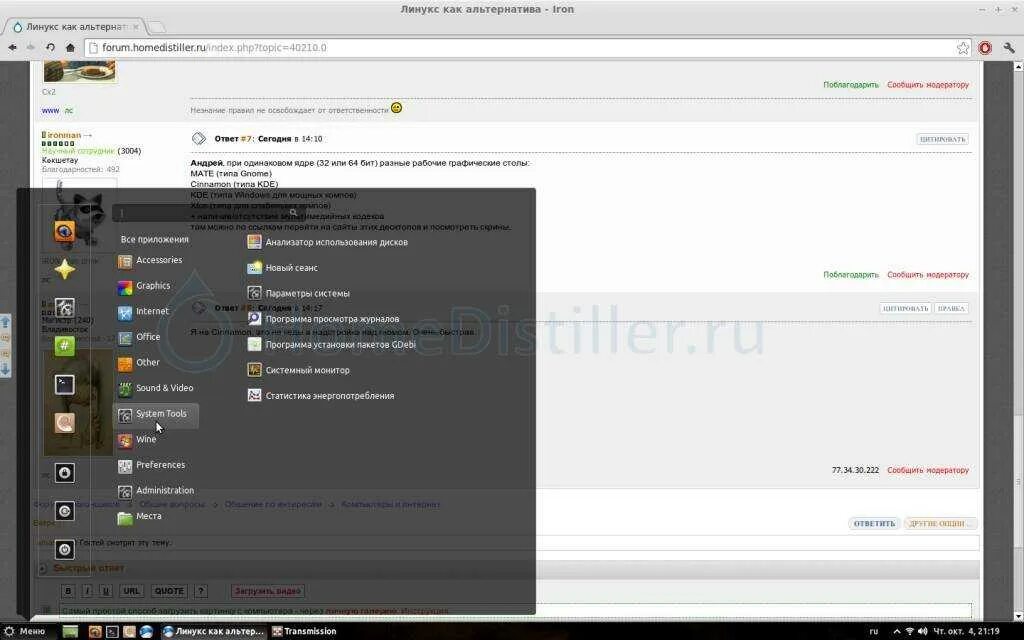This screenshot has height=640, width=1024.
Task: Launch Новый сеанс
Action: (x=283, y=268)
